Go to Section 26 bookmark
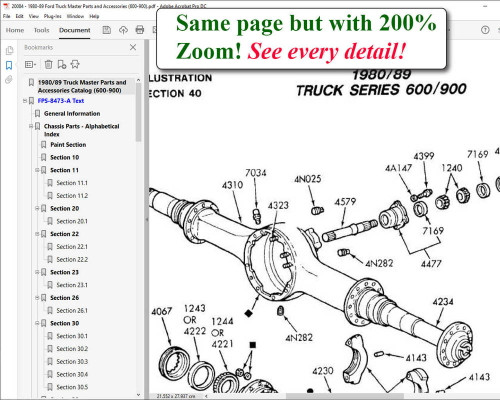 click(x=64, y=298)
